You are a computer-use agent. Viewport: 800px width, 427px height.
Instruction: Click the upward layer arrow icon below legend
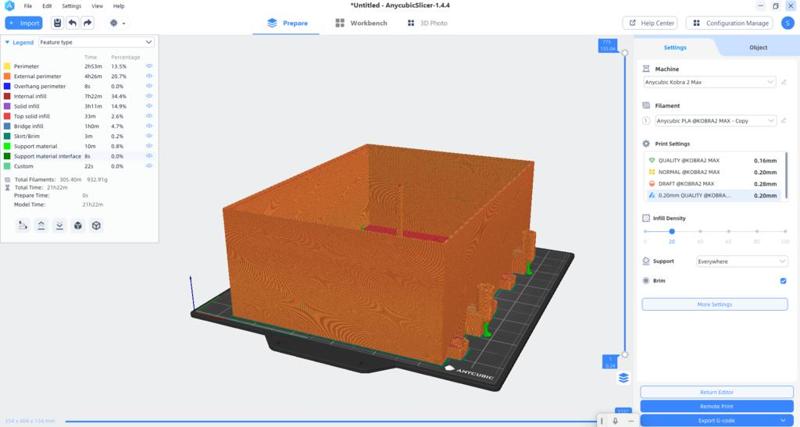[x=41, y=225]
